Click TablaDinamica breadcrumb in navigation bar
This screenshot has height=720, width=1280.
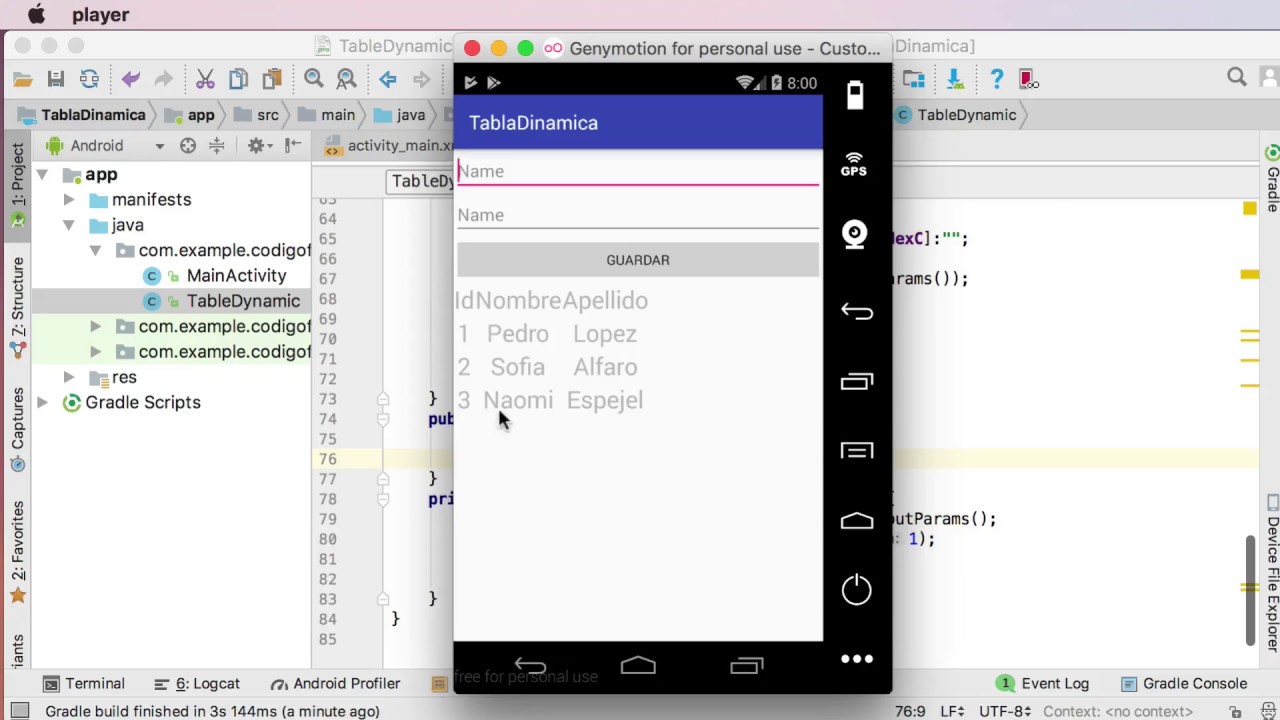click(x=82, y=115)
